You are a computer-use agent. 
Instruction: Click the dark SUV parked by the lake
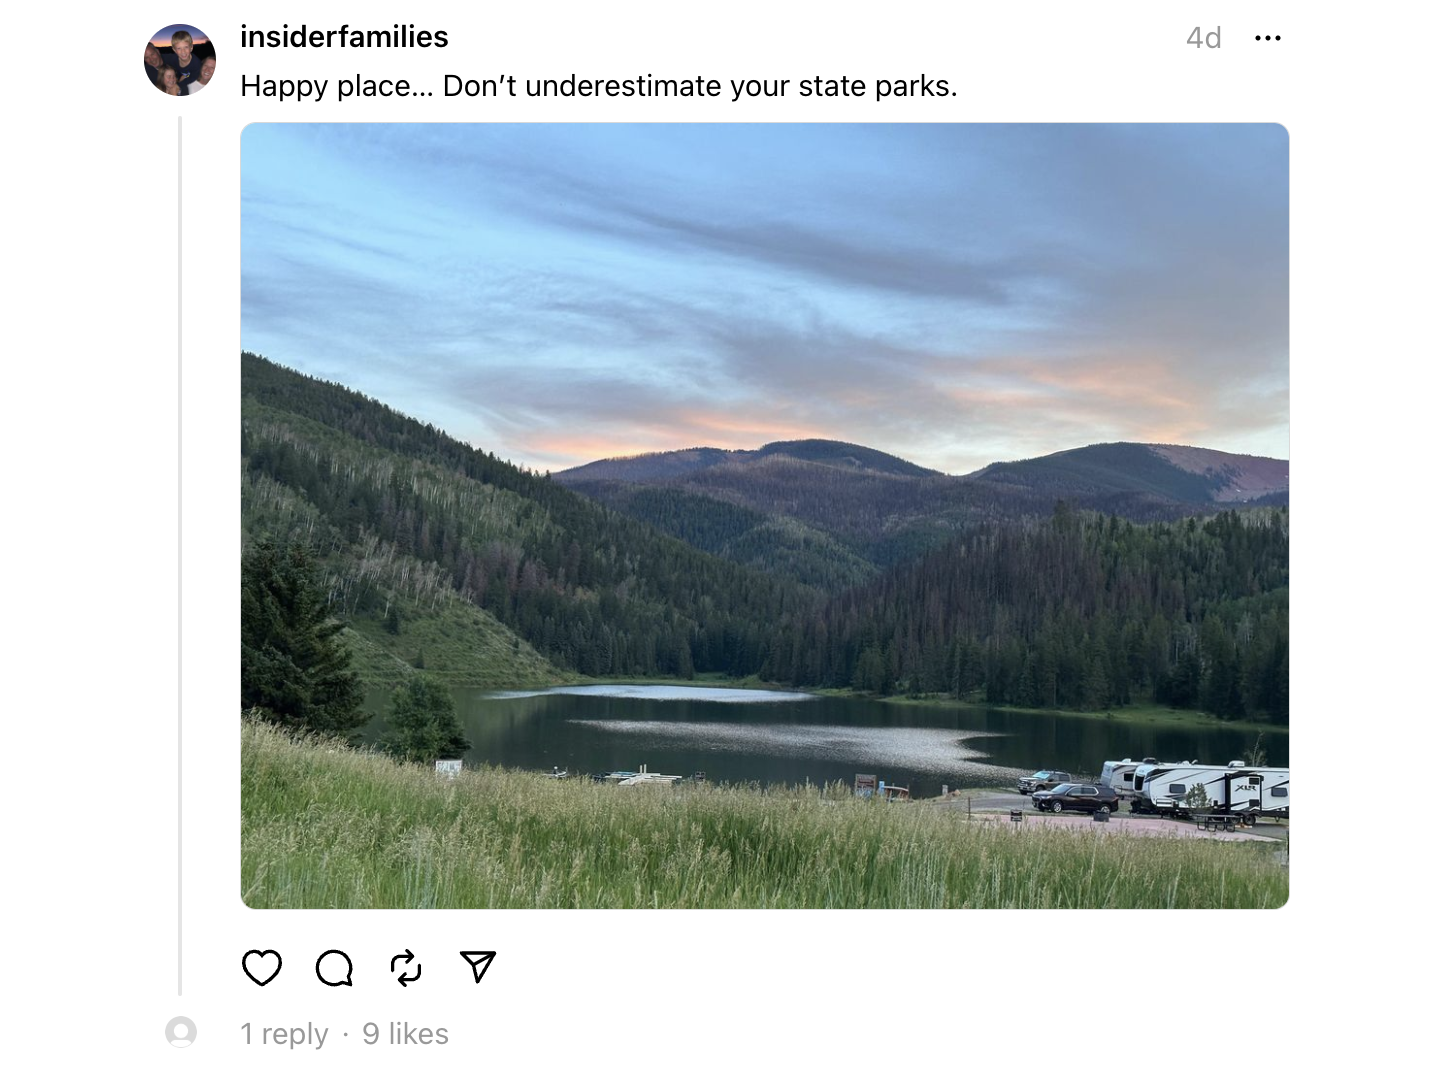point(1075,798)
